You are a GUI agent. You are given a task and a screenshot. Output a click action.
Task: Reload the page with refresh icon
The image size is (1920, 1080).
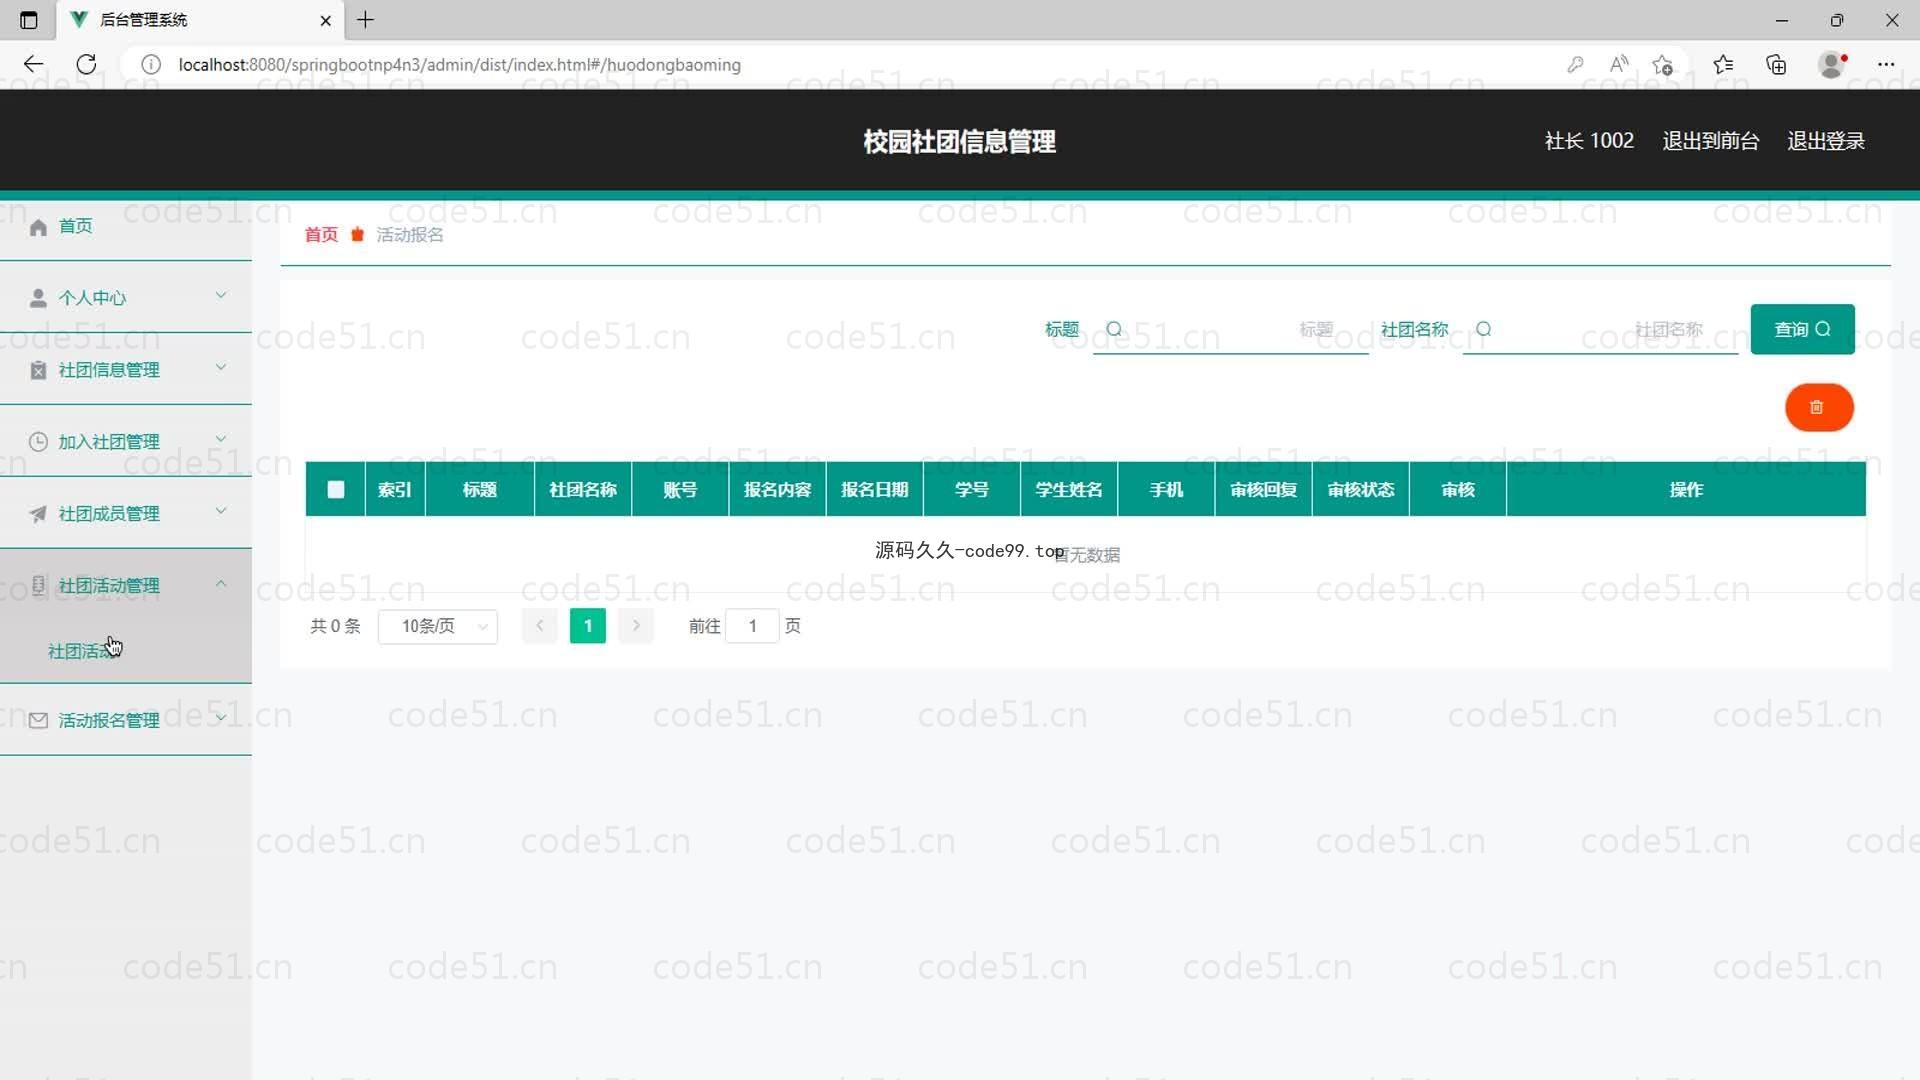pyautogui.click(x=87, y=64)
